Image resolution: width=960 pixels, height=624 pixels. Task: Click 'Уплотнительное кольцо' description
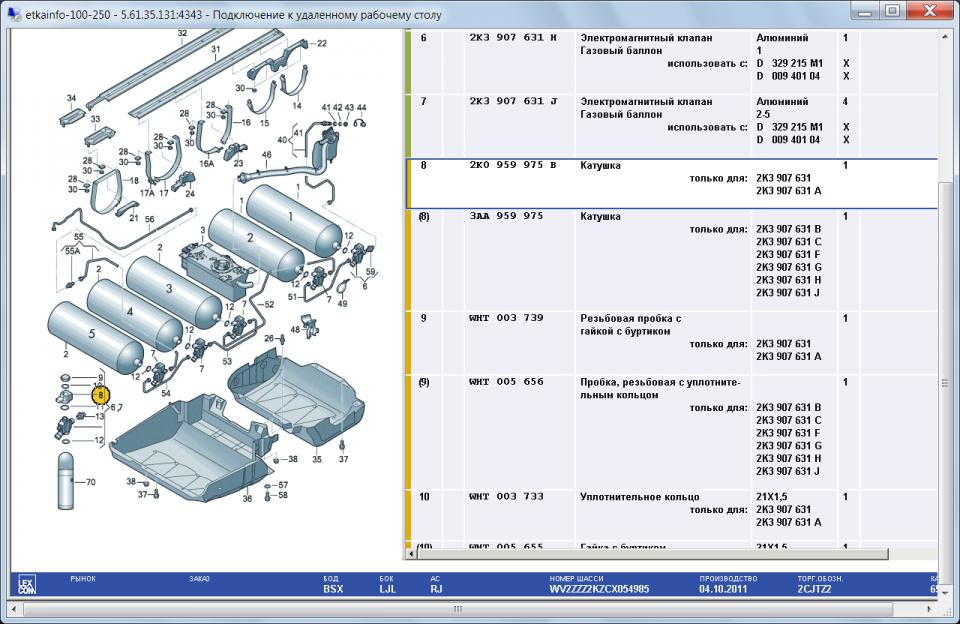click(x=639, y=497)
